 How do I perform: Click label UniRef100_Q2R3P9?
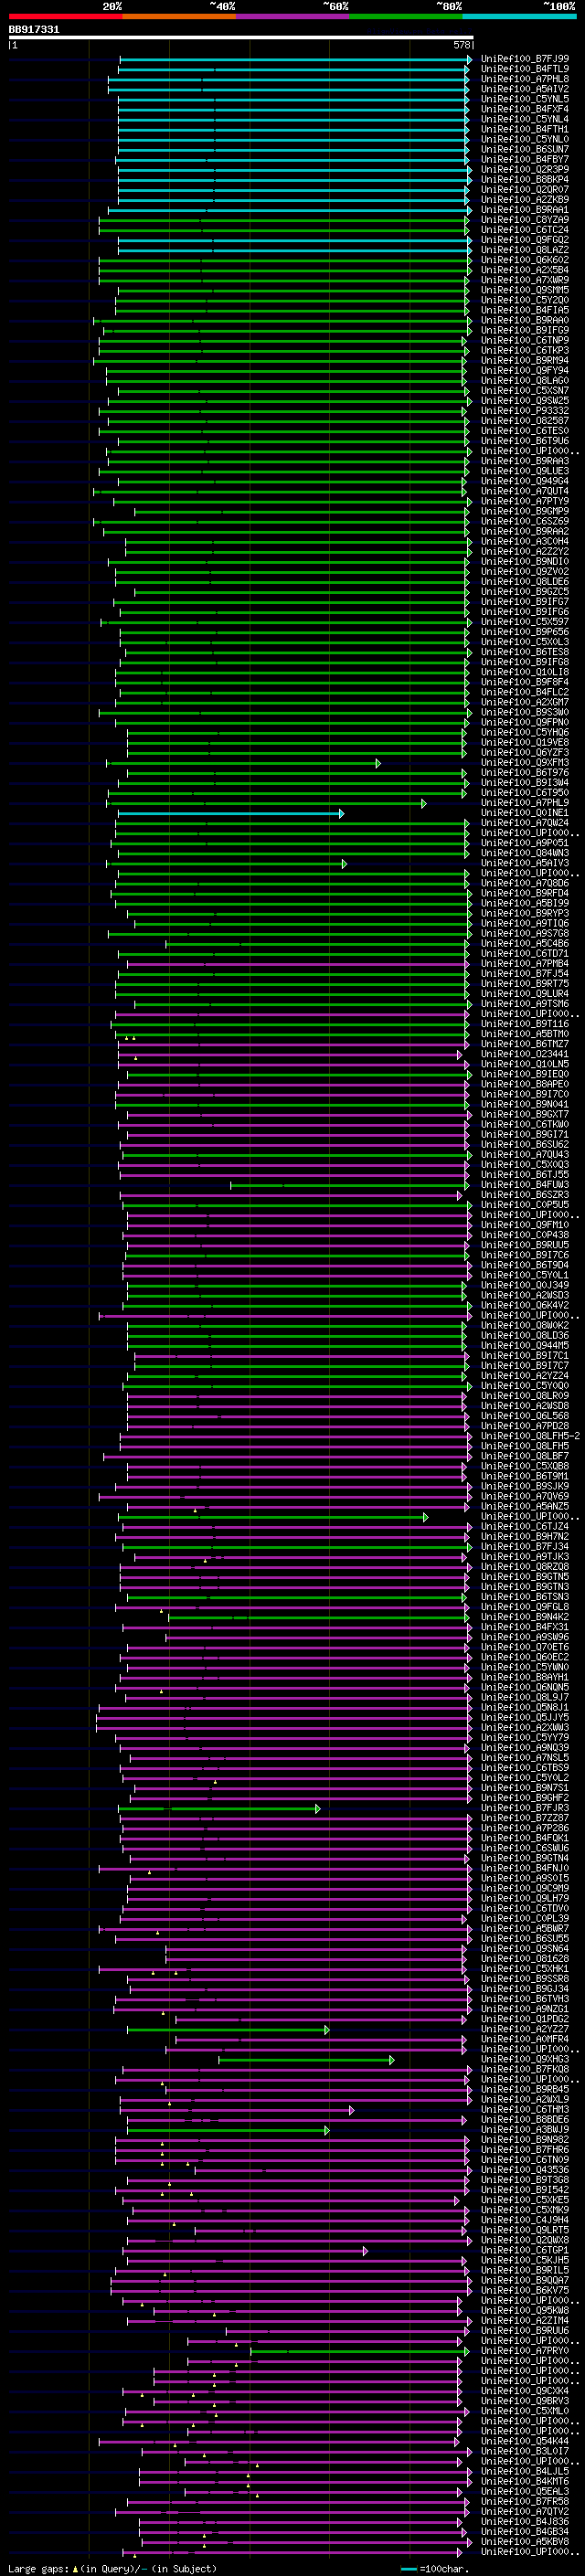pos(525,170)
